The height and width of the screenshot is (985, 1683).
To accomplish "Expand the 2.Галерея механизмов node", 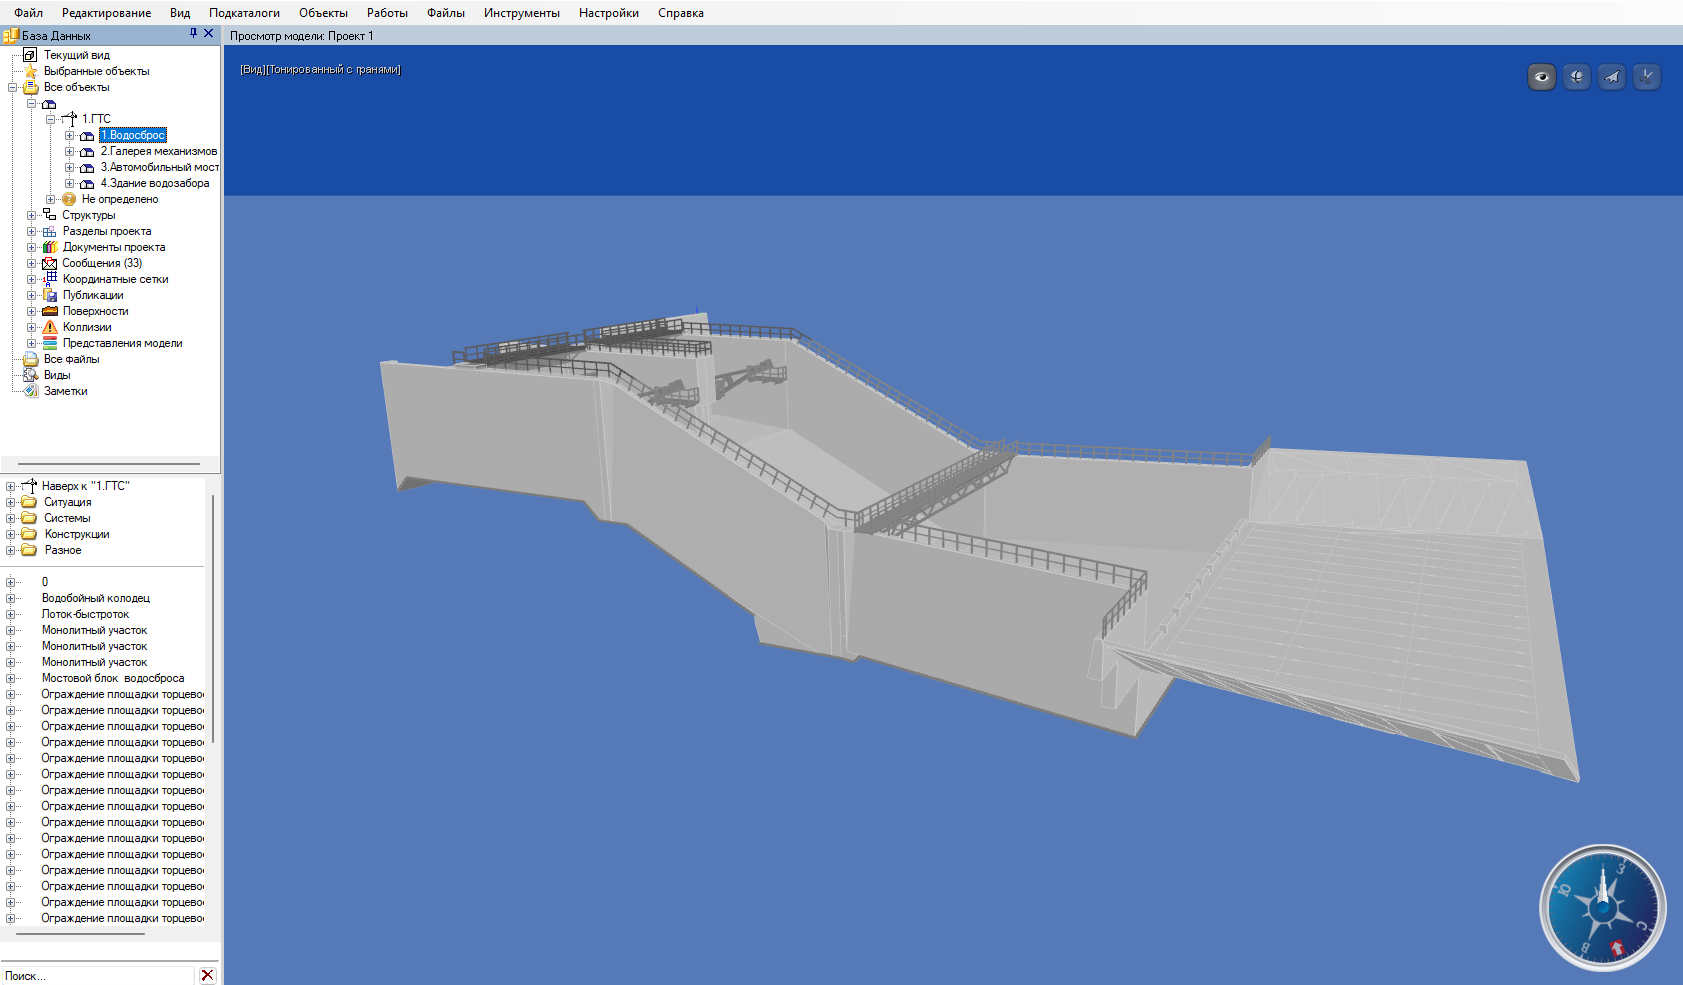I will [x=69, y=151].
